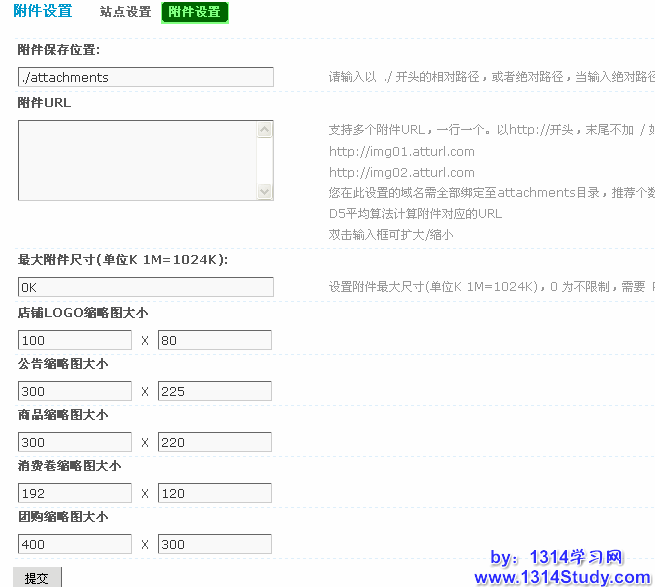Viewport: 655px width, 587px height.
Task: Select the 店铺LOGO缩略图 width field (100)
Action: pyautogui.click(x=75, y=340)
